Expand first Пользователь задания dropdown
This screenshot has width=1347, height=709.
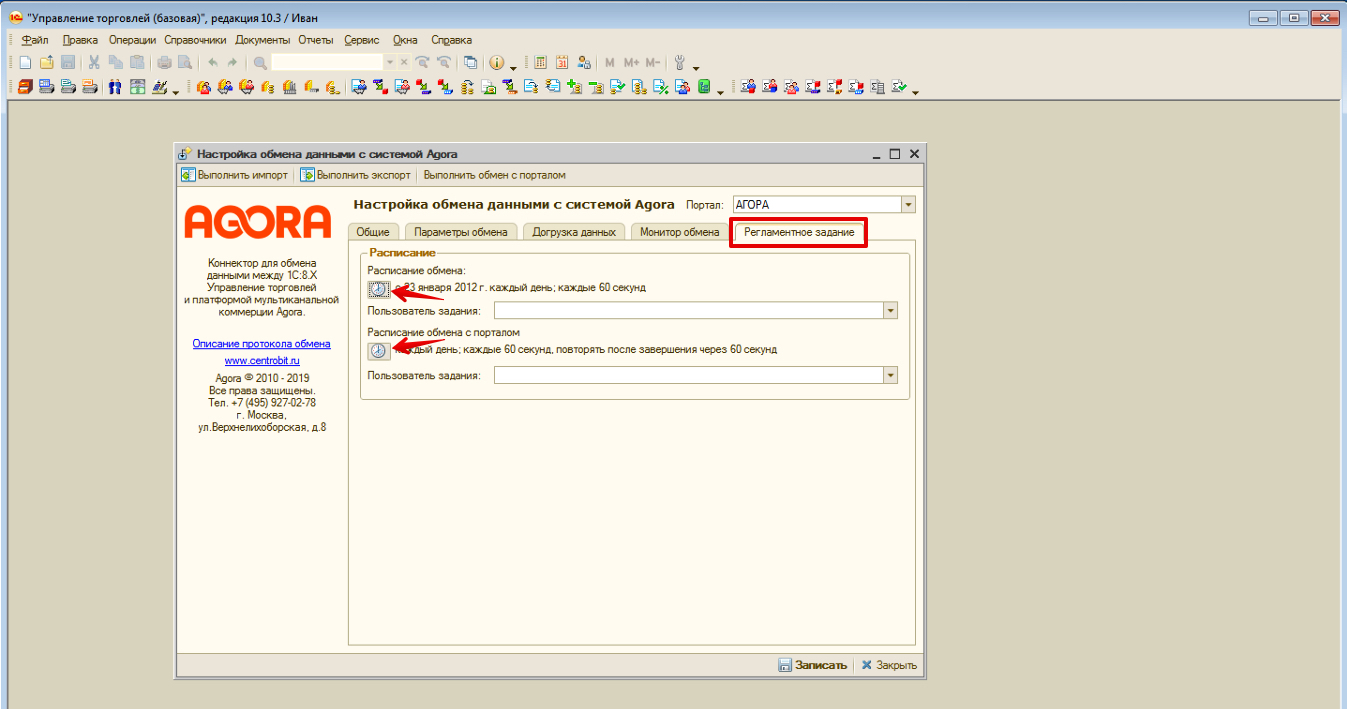(890, 311)
